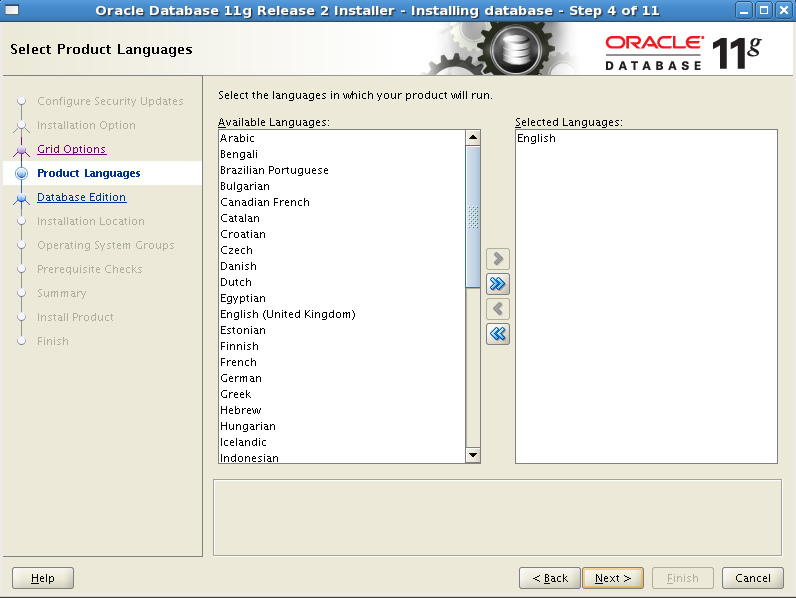Select French in Available Languages
The image size is (796, 598).
(x=342, y=362)
